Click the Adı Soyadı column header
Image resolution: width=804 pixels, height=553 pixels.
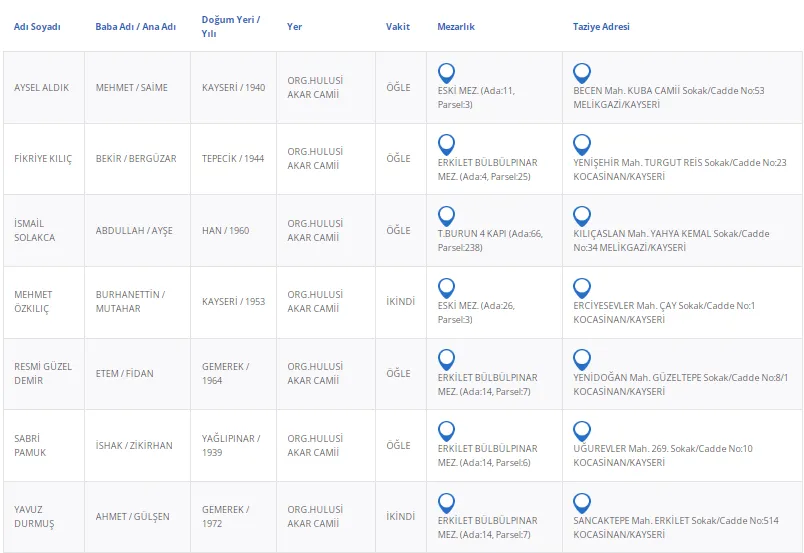(37, 27)
